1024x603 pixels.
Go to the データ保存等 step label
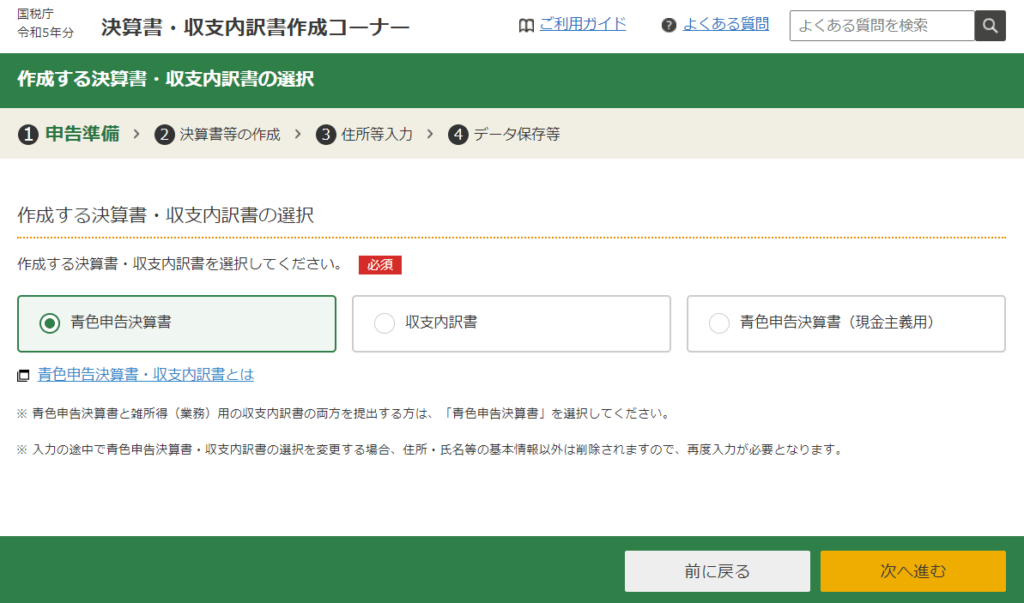pos(516,134)
